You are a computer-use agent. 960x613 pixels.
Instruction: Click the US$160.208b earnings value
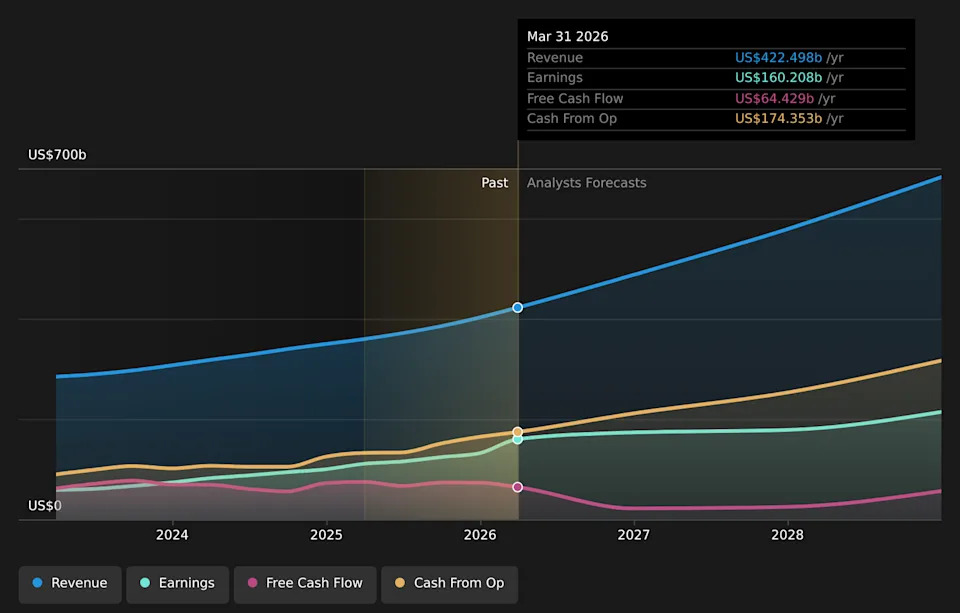[778, 78]
